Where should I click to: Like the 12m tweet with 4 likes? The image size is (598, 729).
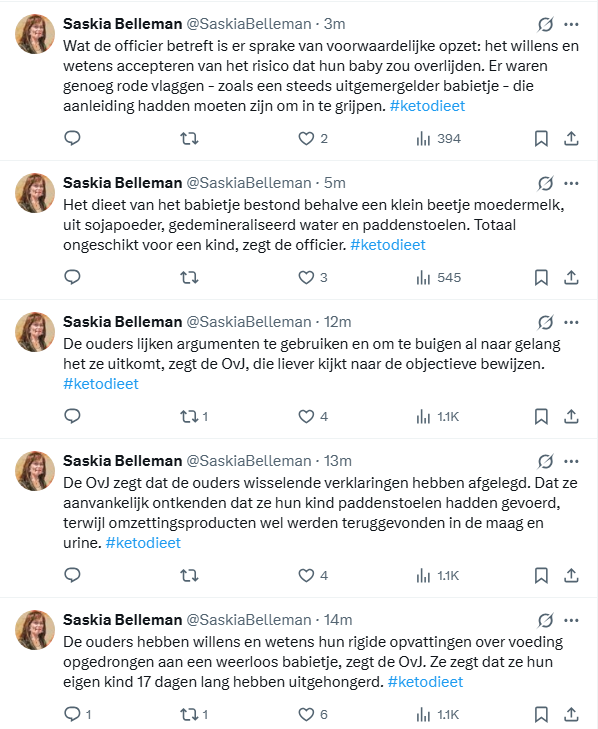click(313, 416)
